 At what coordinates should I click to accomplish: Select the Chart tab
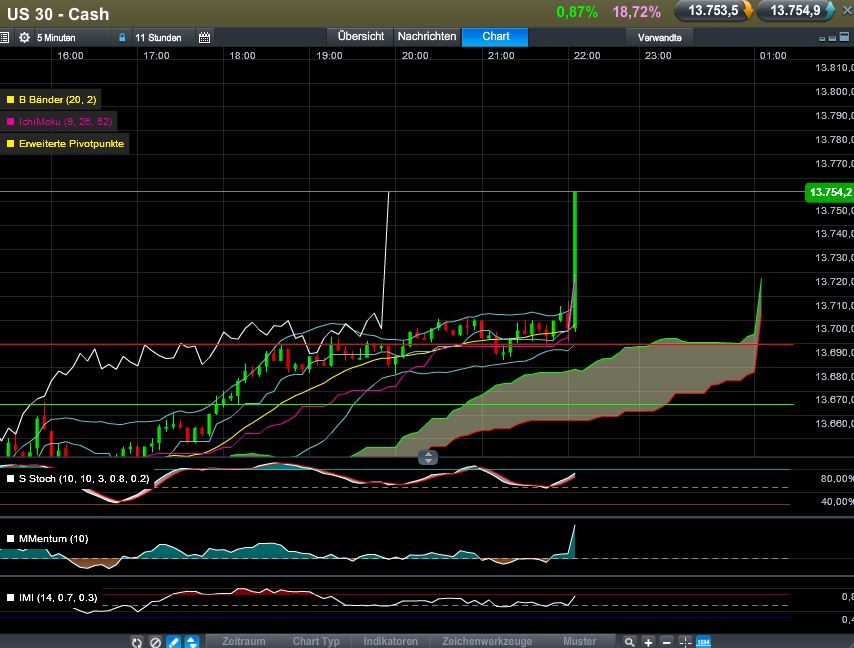pyautogui.click(x=496, y=36)
